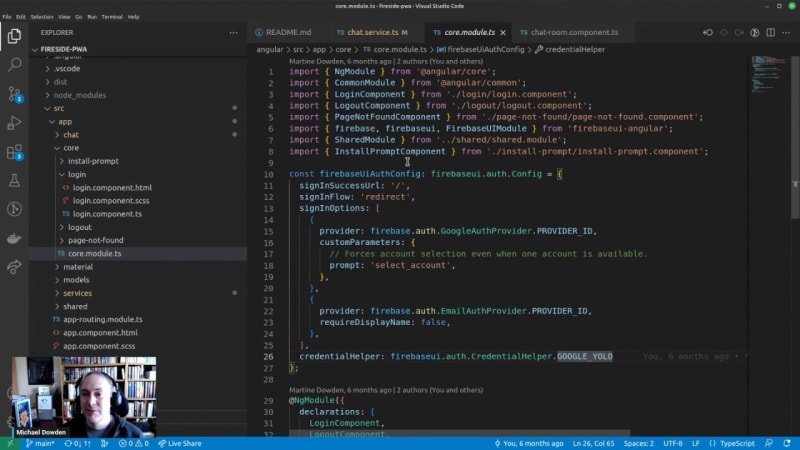Click UTF-8 encoding indicator

(x=672, y=443)
